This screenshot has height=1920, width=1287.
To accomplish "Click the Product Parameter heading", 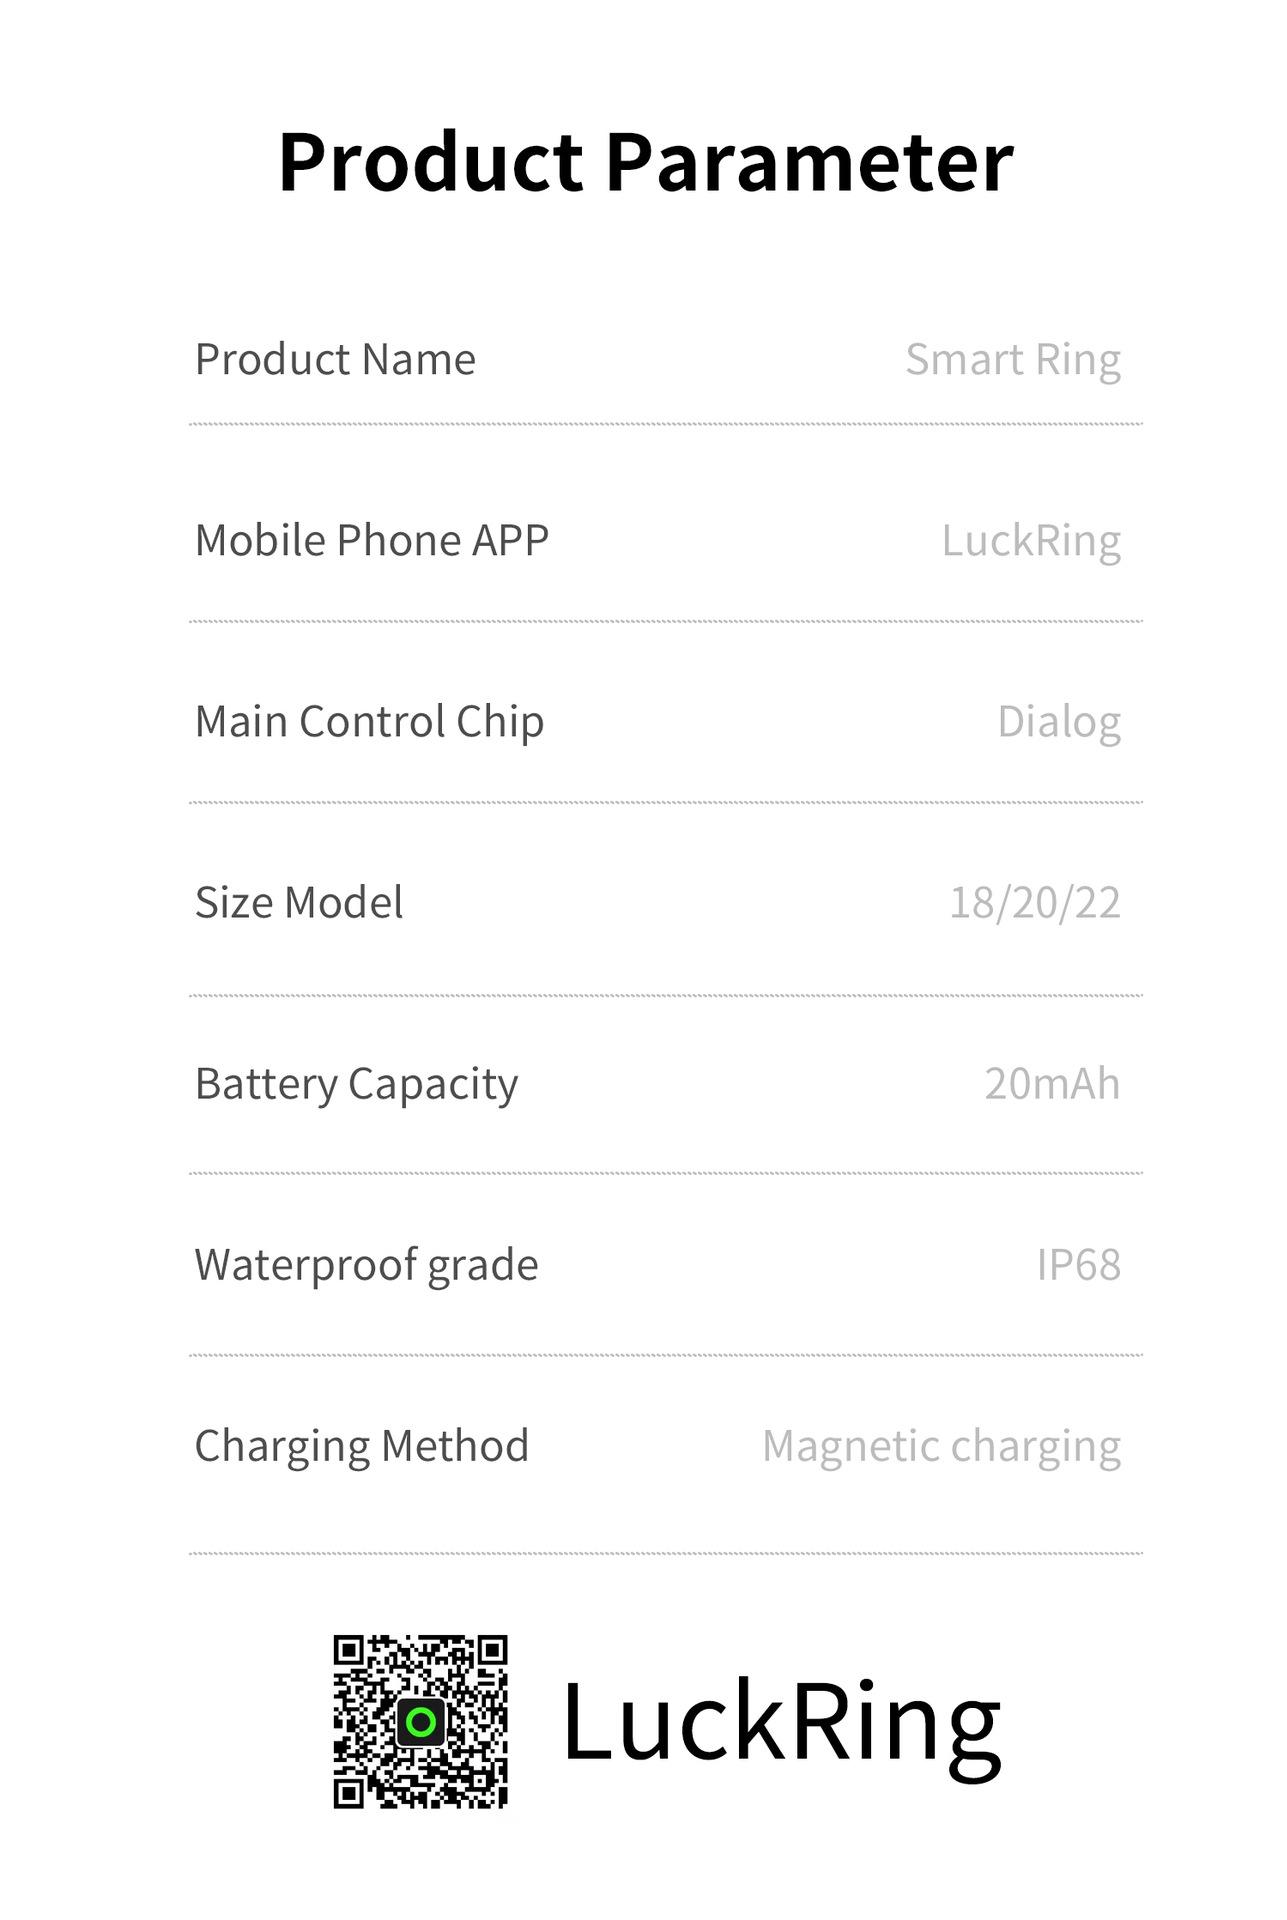I will [x=645, y=162].
